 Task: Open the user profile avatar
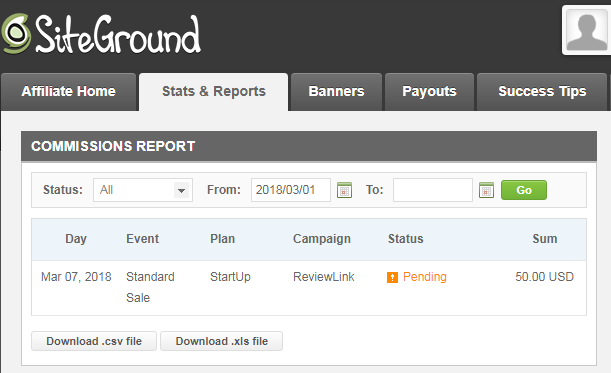(586, 30)
